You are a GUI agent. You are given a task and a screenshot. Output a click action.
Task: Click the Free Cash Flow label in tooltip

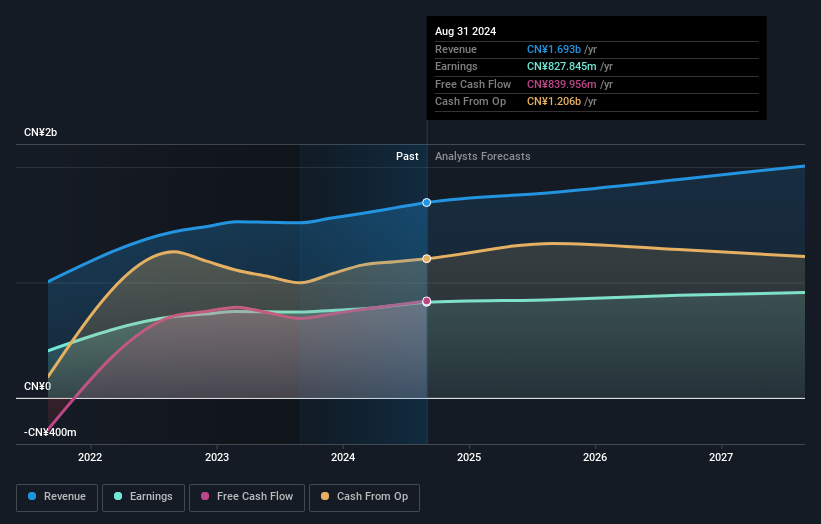coord(473,84)
